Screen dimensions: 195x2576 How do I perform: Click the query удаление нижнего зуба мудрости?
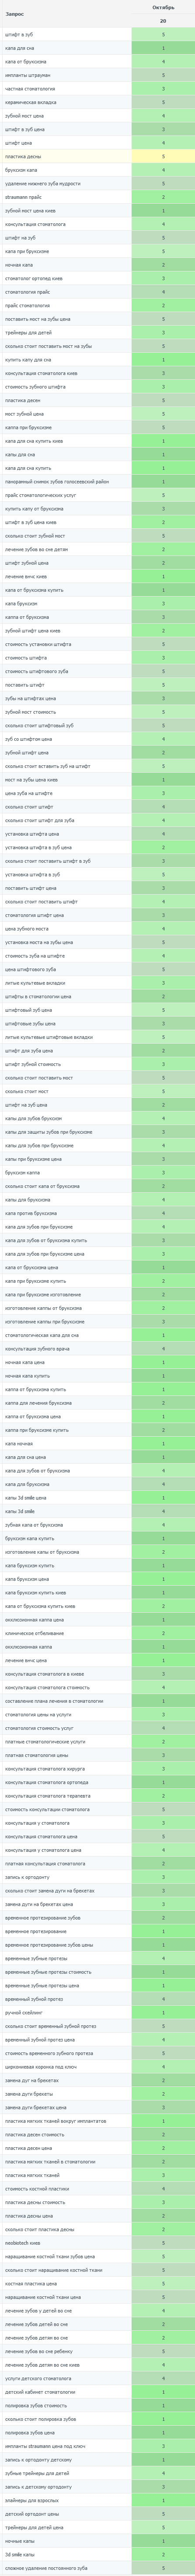43,183
